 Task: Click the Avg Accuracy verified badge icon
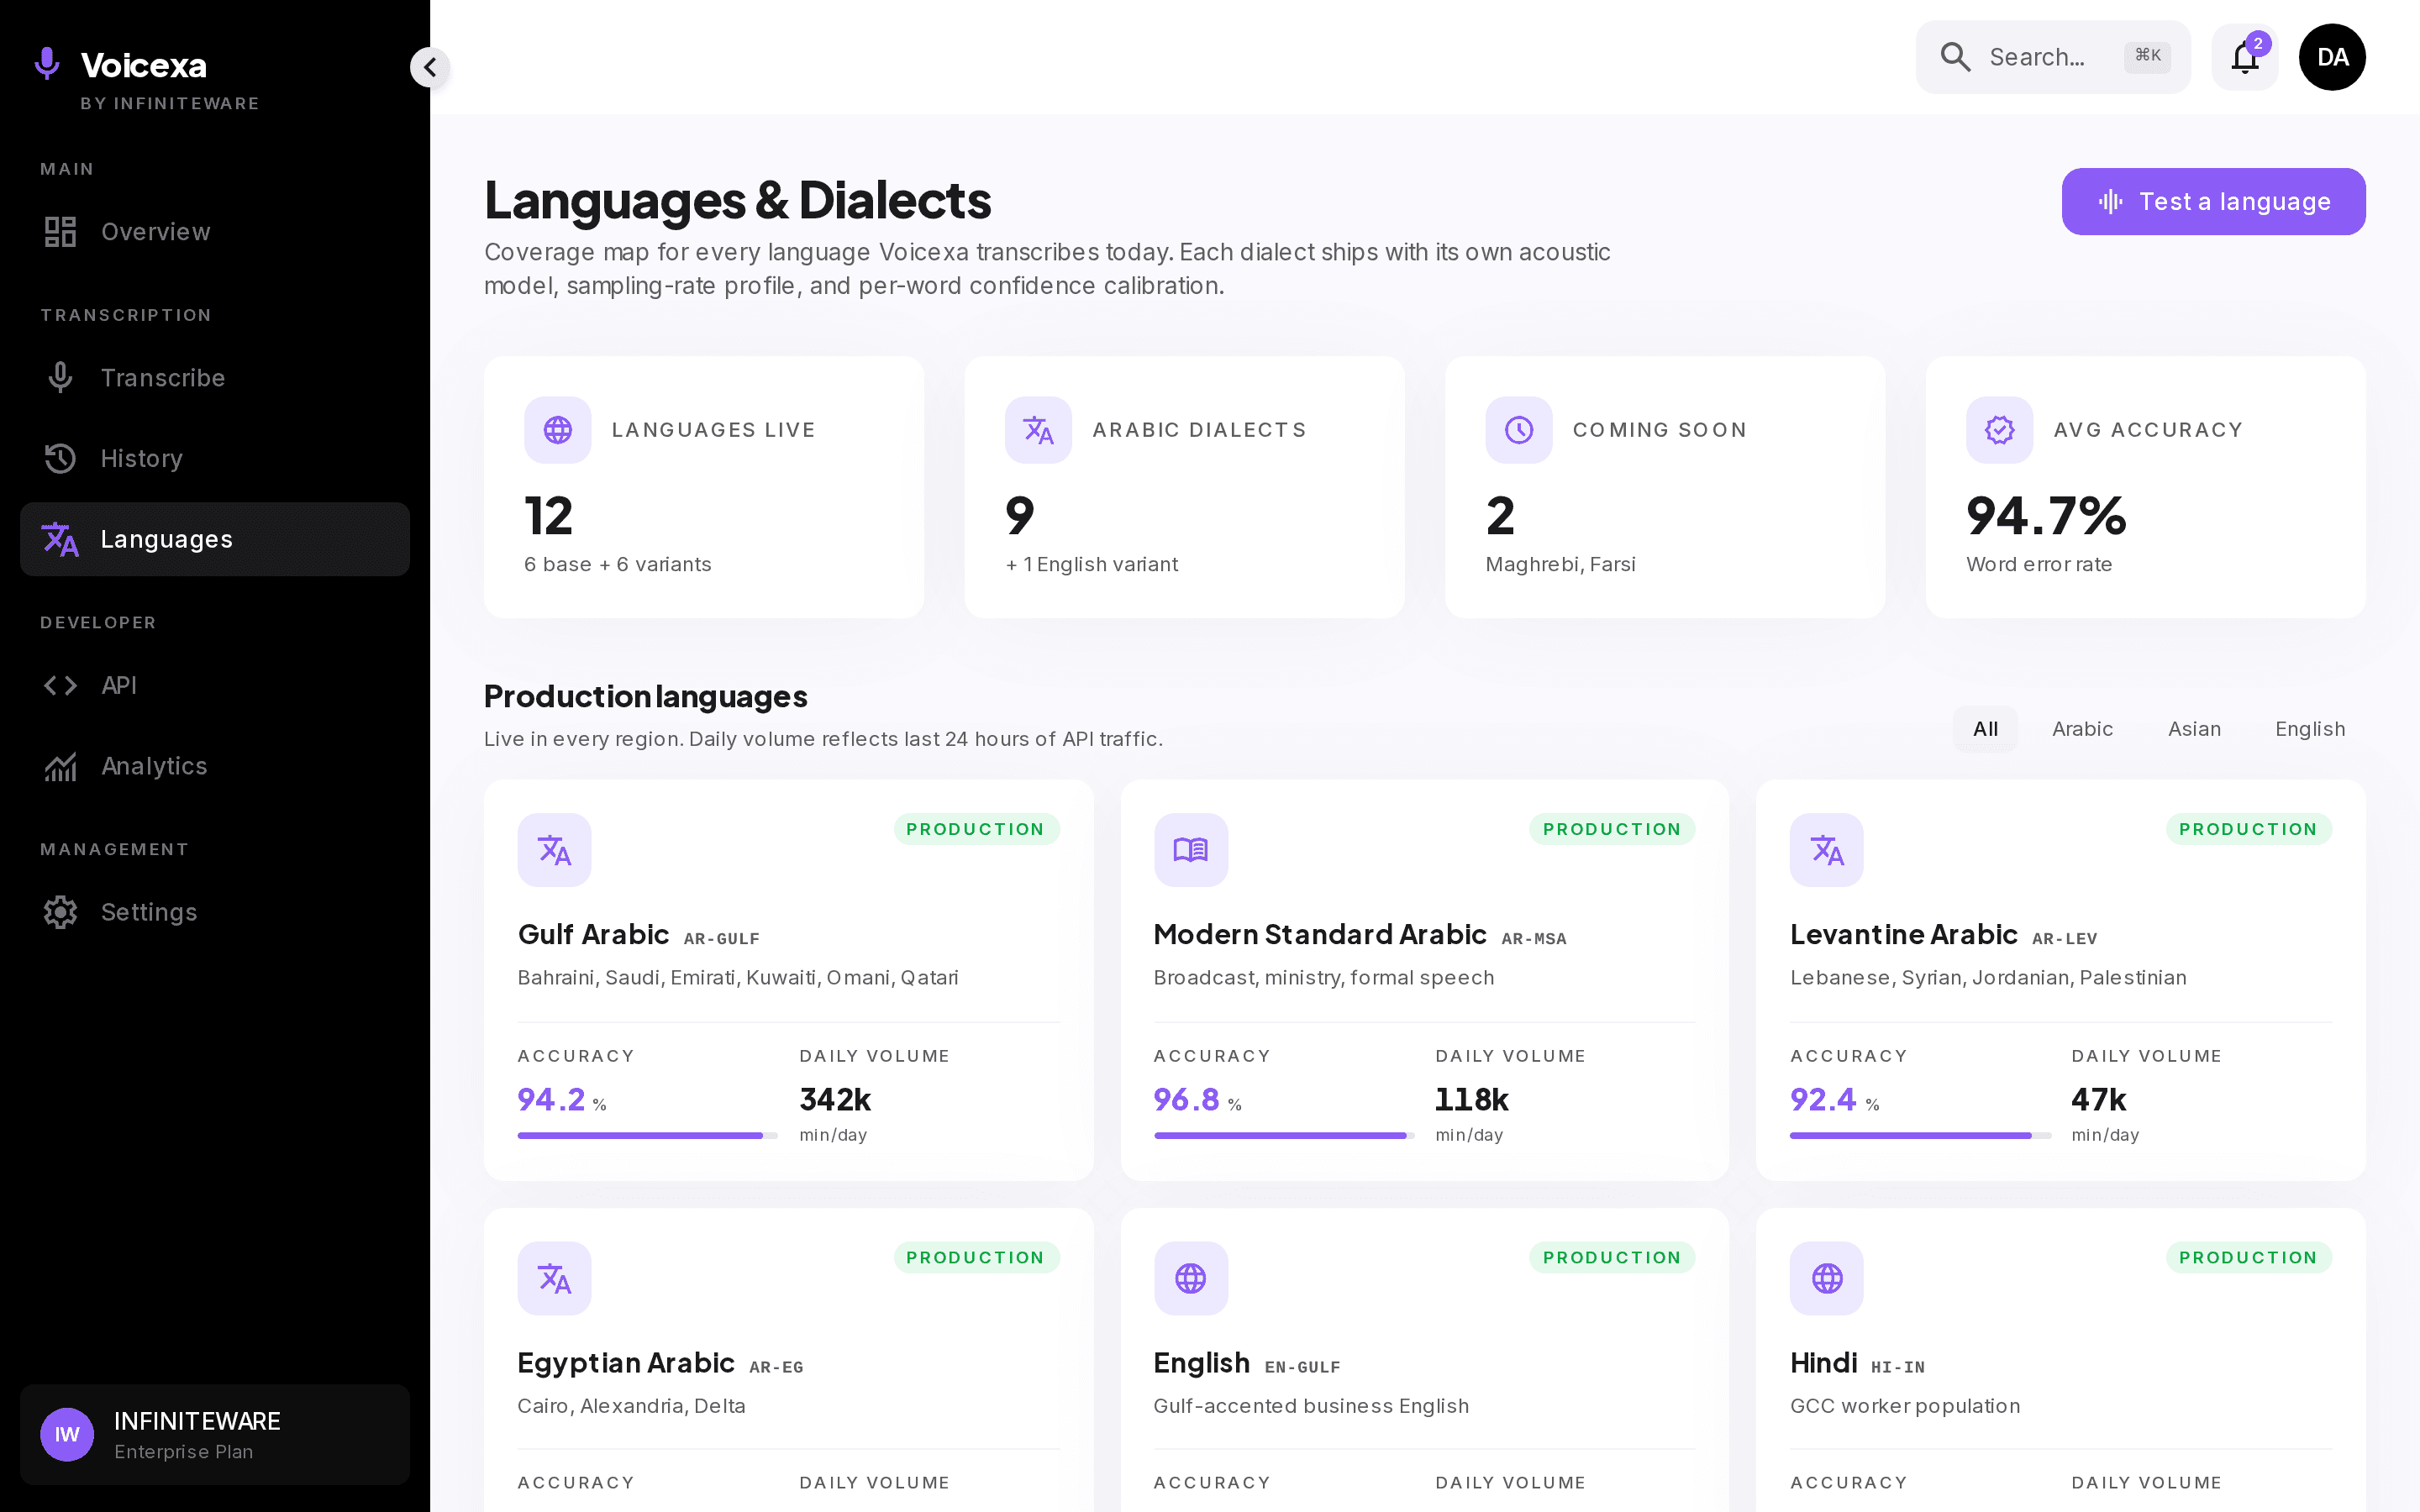pos(2000,430)
